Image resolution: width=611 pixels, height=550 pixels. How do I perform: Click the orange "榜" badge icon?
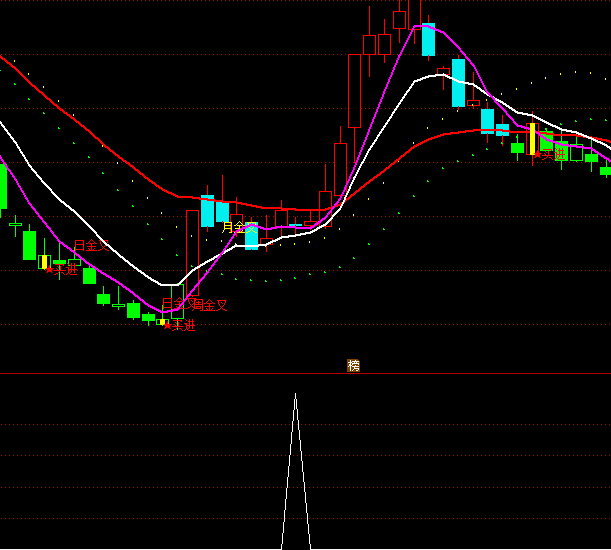tap(353, 366)
